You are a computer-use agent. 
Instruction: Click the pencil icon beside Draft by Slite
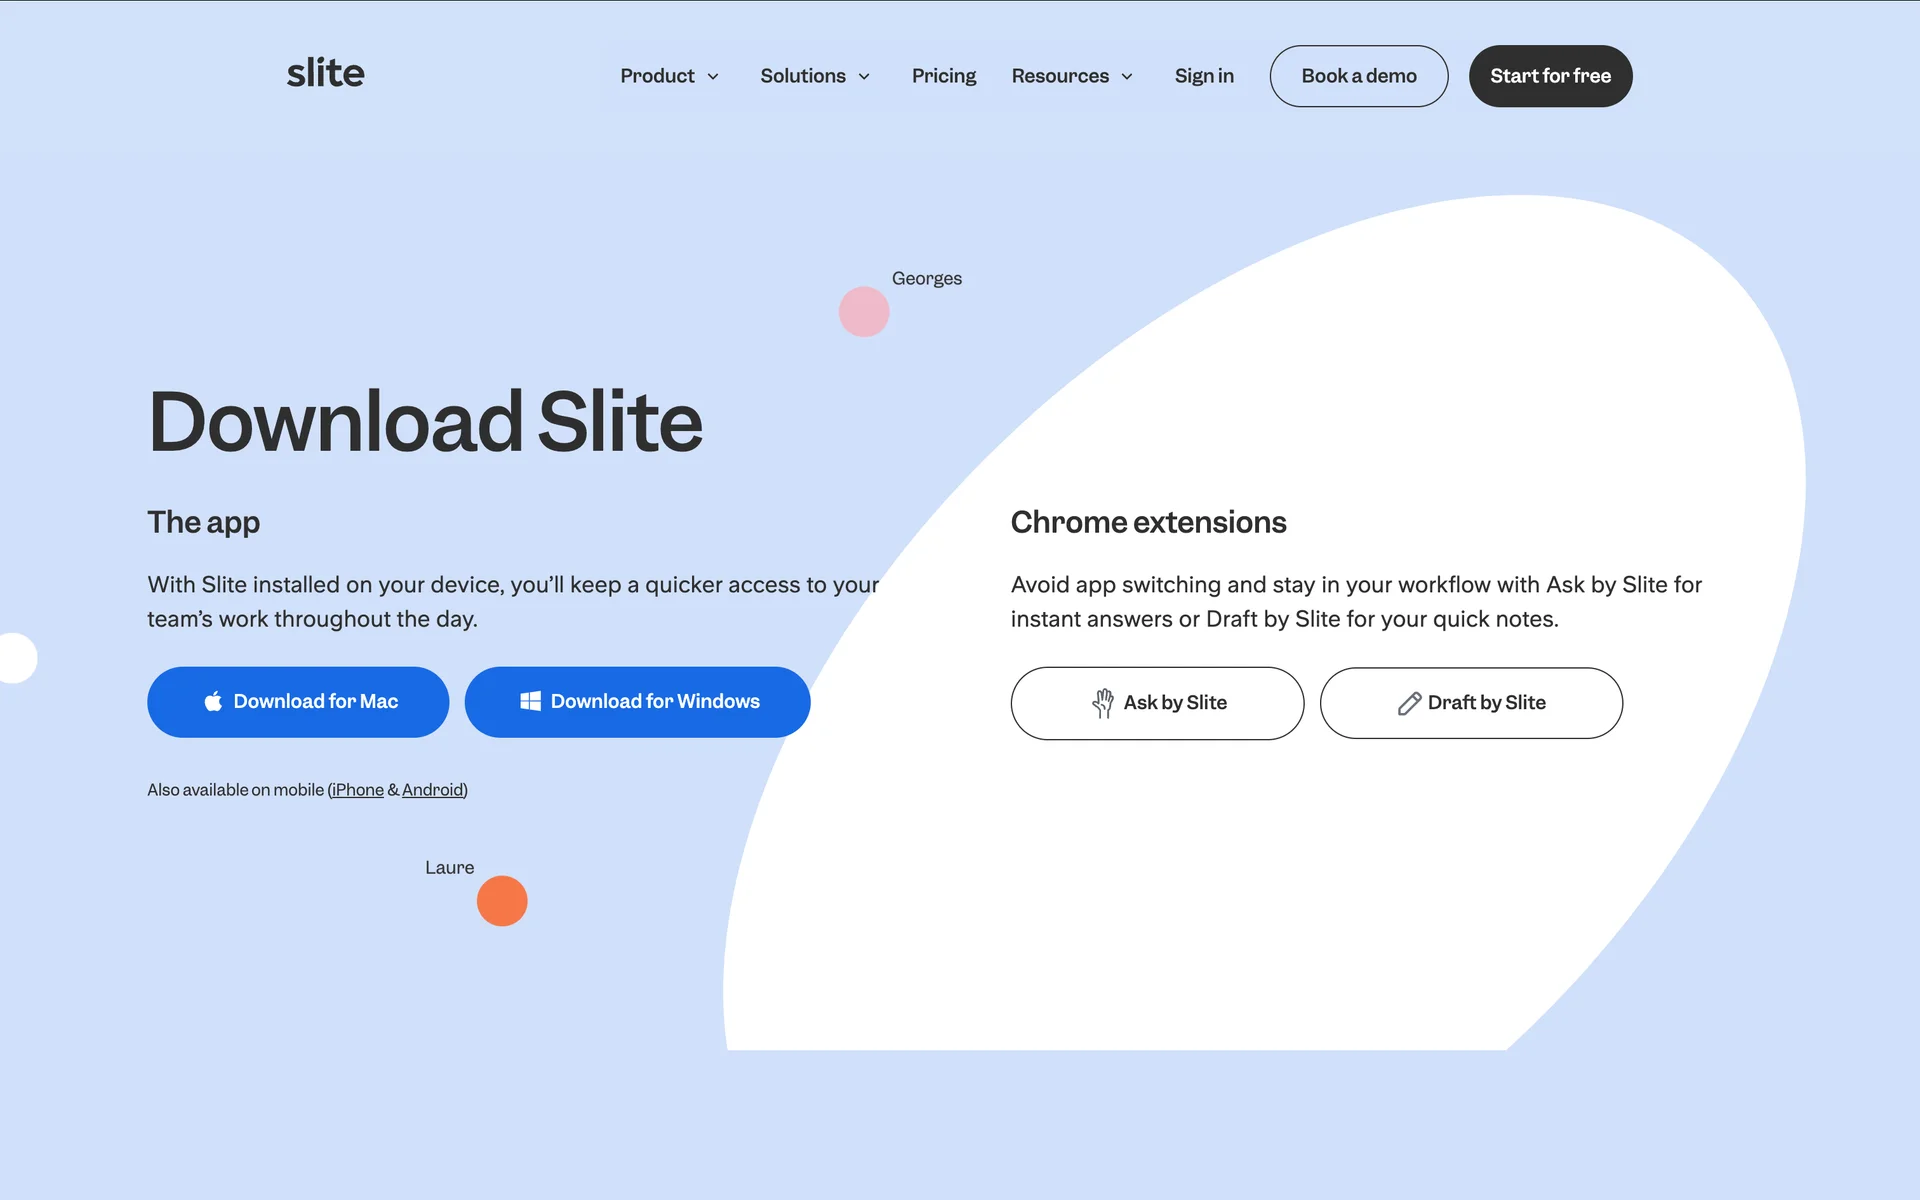[x=1409, y=703]
